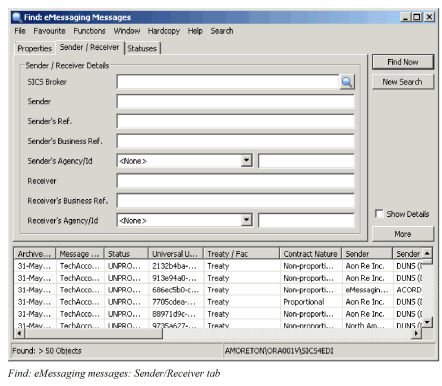The width and height of the screenshot is (442, 386).
Task: Focus the Receiver input field
Action: pyautogui.click(x=235, y=181)
